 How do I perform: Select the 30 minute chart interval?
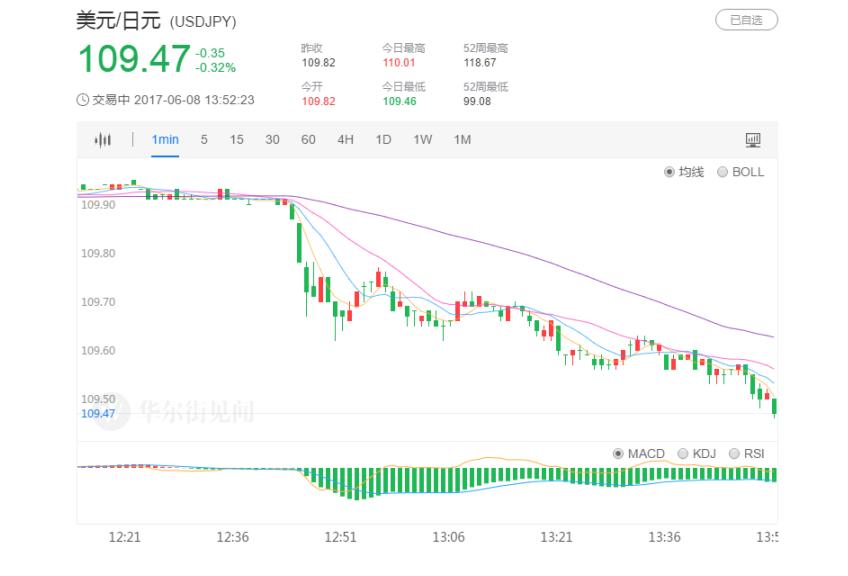(272, 140)
